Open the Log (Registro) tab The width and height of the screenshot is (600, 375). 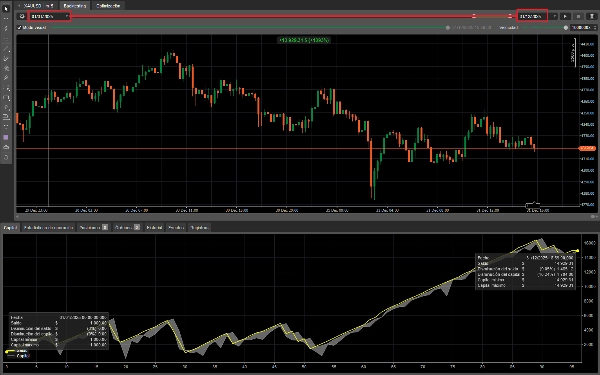[x=199, y=227]
